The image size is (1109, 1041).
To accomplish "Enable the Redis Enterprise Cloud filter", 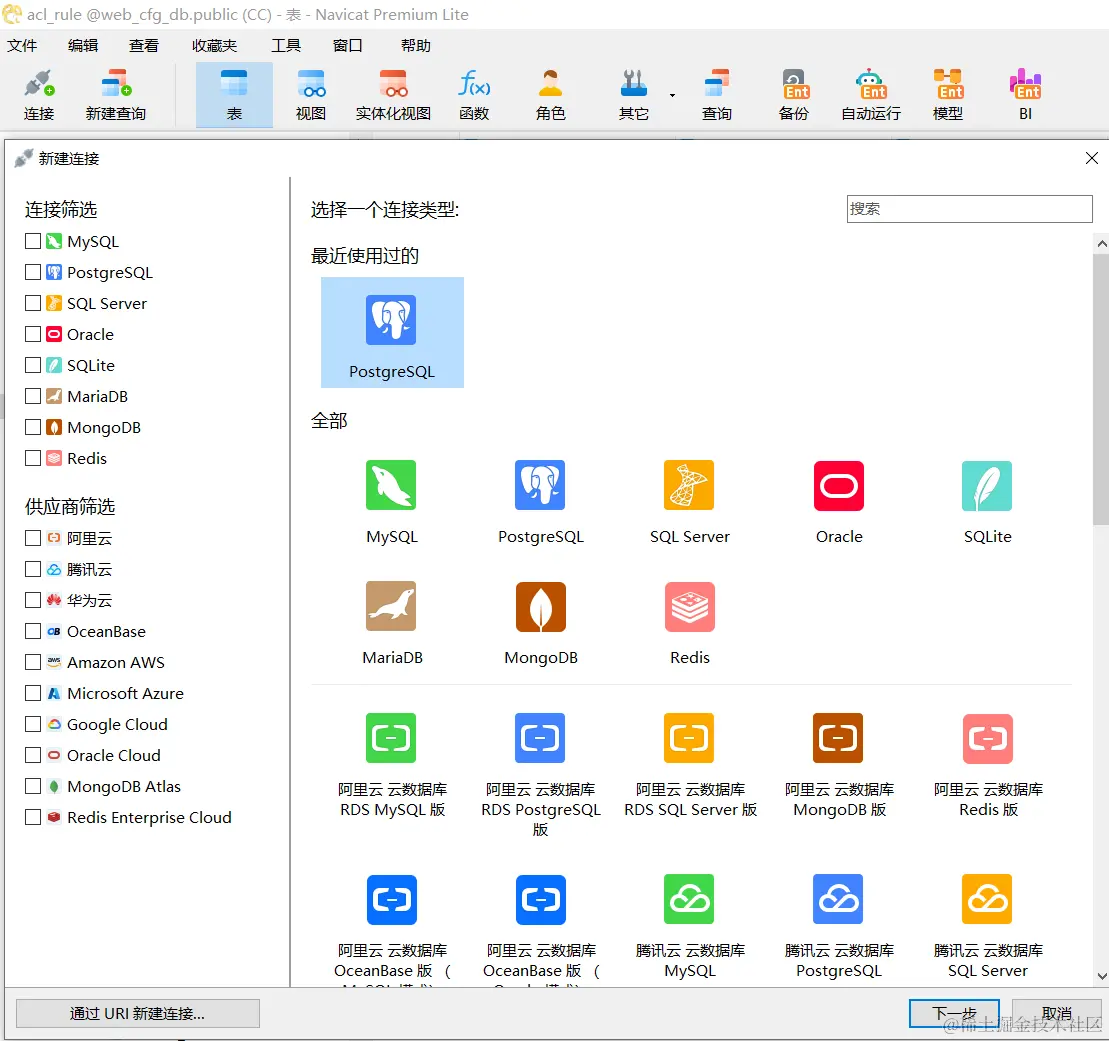I will pos(33,818).
